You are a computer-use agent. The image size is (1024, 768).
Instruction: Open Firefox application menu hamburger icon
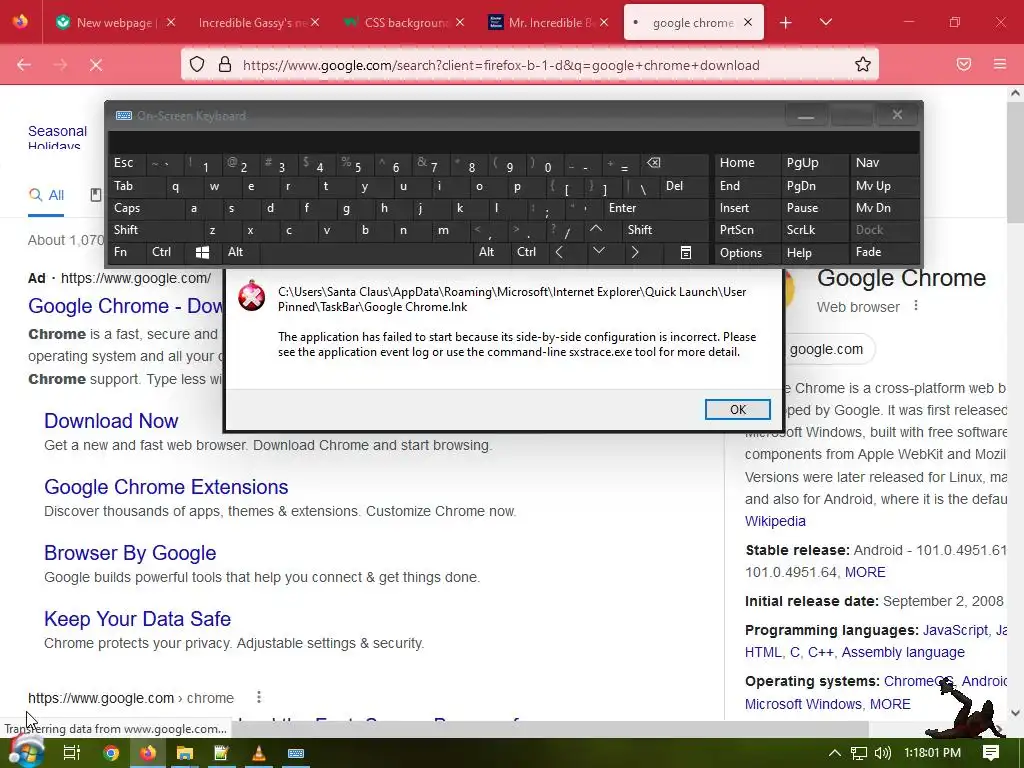[1000, 64]
